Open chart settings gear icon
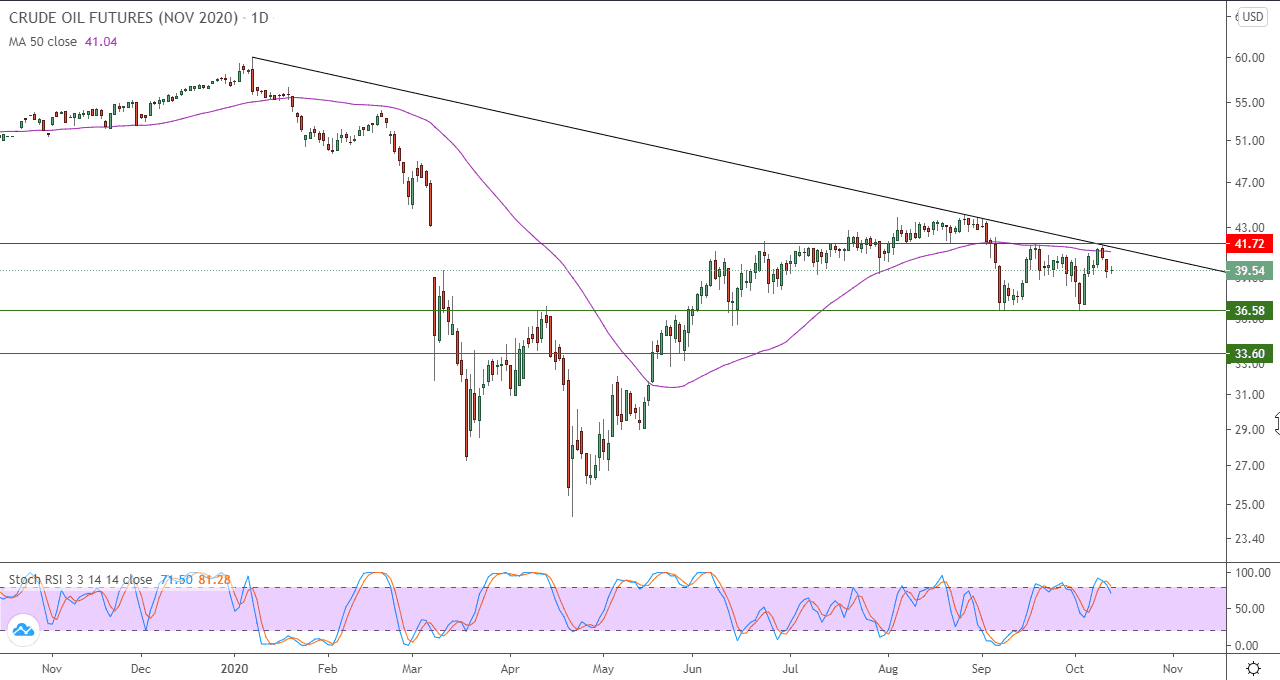 (1253, 667)
